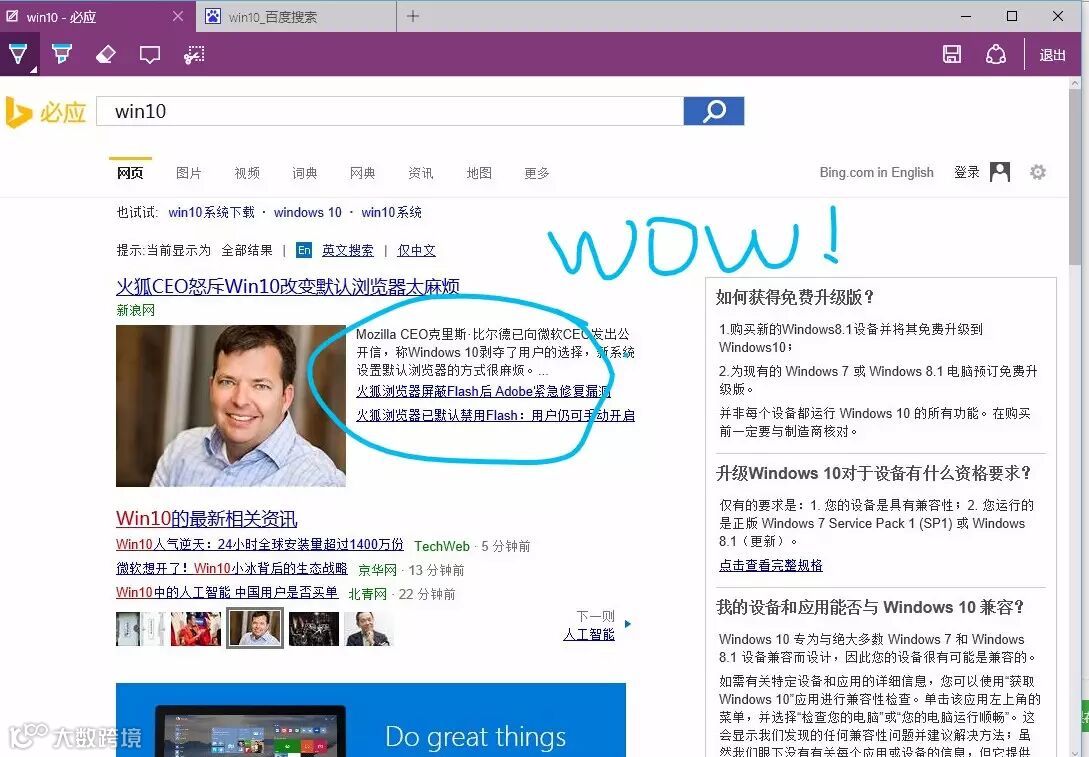The width and height of the screenshot is (1089, 757).
Task: Maximize the browser window
Action: [x=1012, y=16]
